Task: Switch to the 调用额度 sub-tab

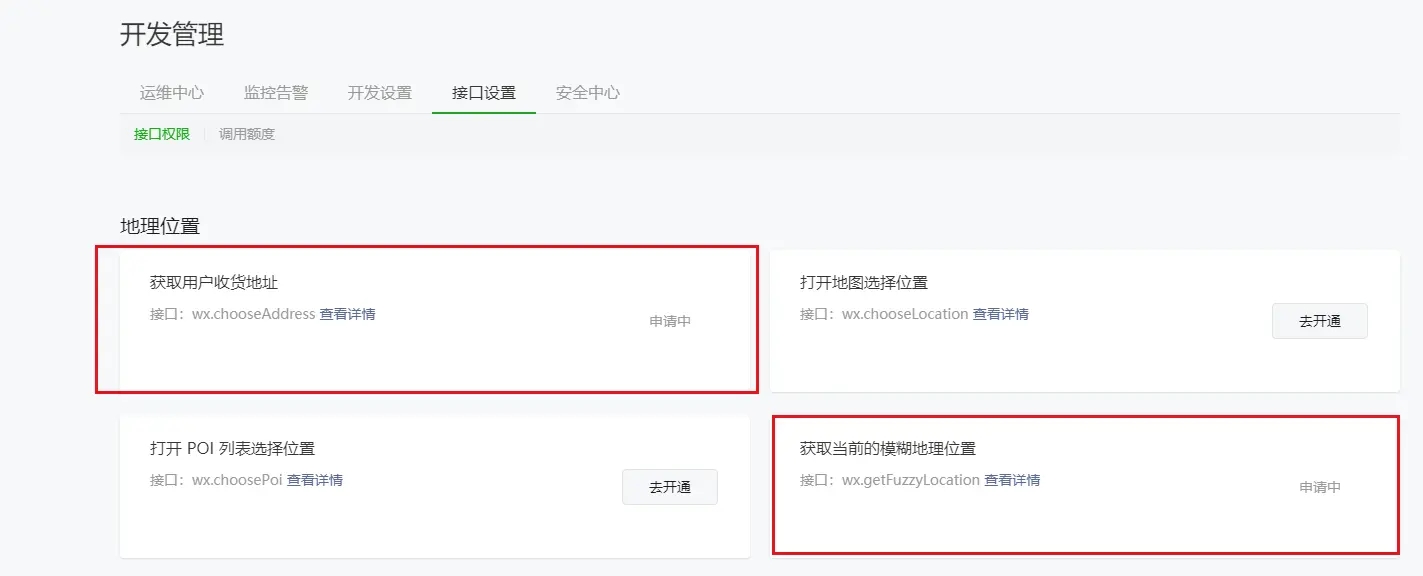Action: pyautogui.click(x=247, y=134)
